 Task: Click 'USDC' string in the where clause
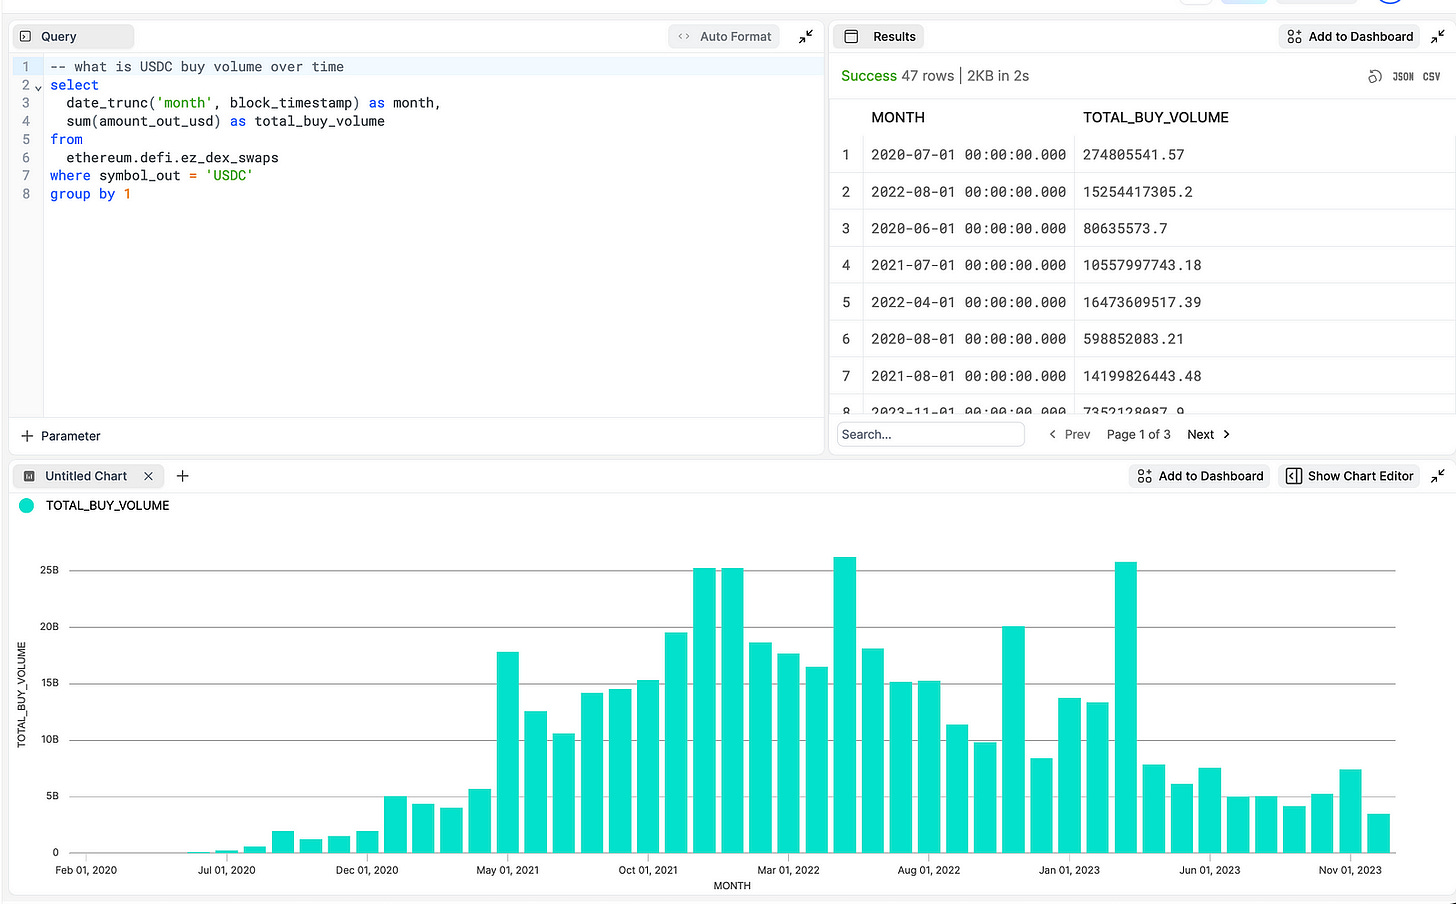(x=229, y=176)
